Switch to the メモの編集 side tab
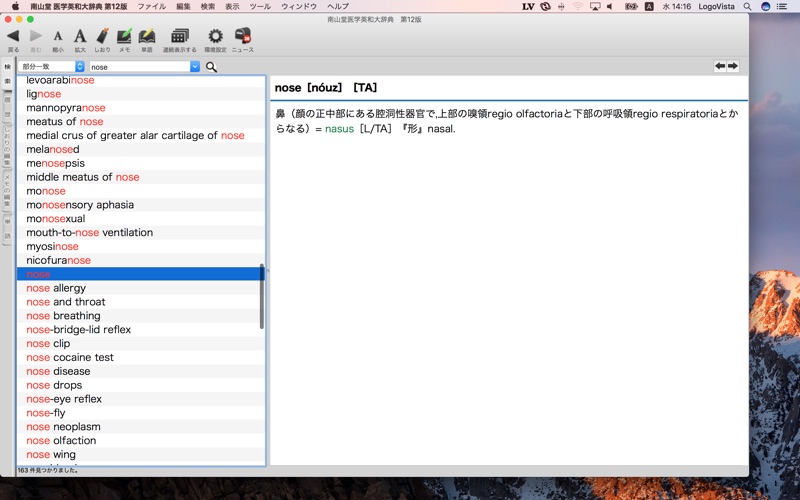Image resolution: width=800 pixels, height=500 pixels. click(x=7, y=190)
